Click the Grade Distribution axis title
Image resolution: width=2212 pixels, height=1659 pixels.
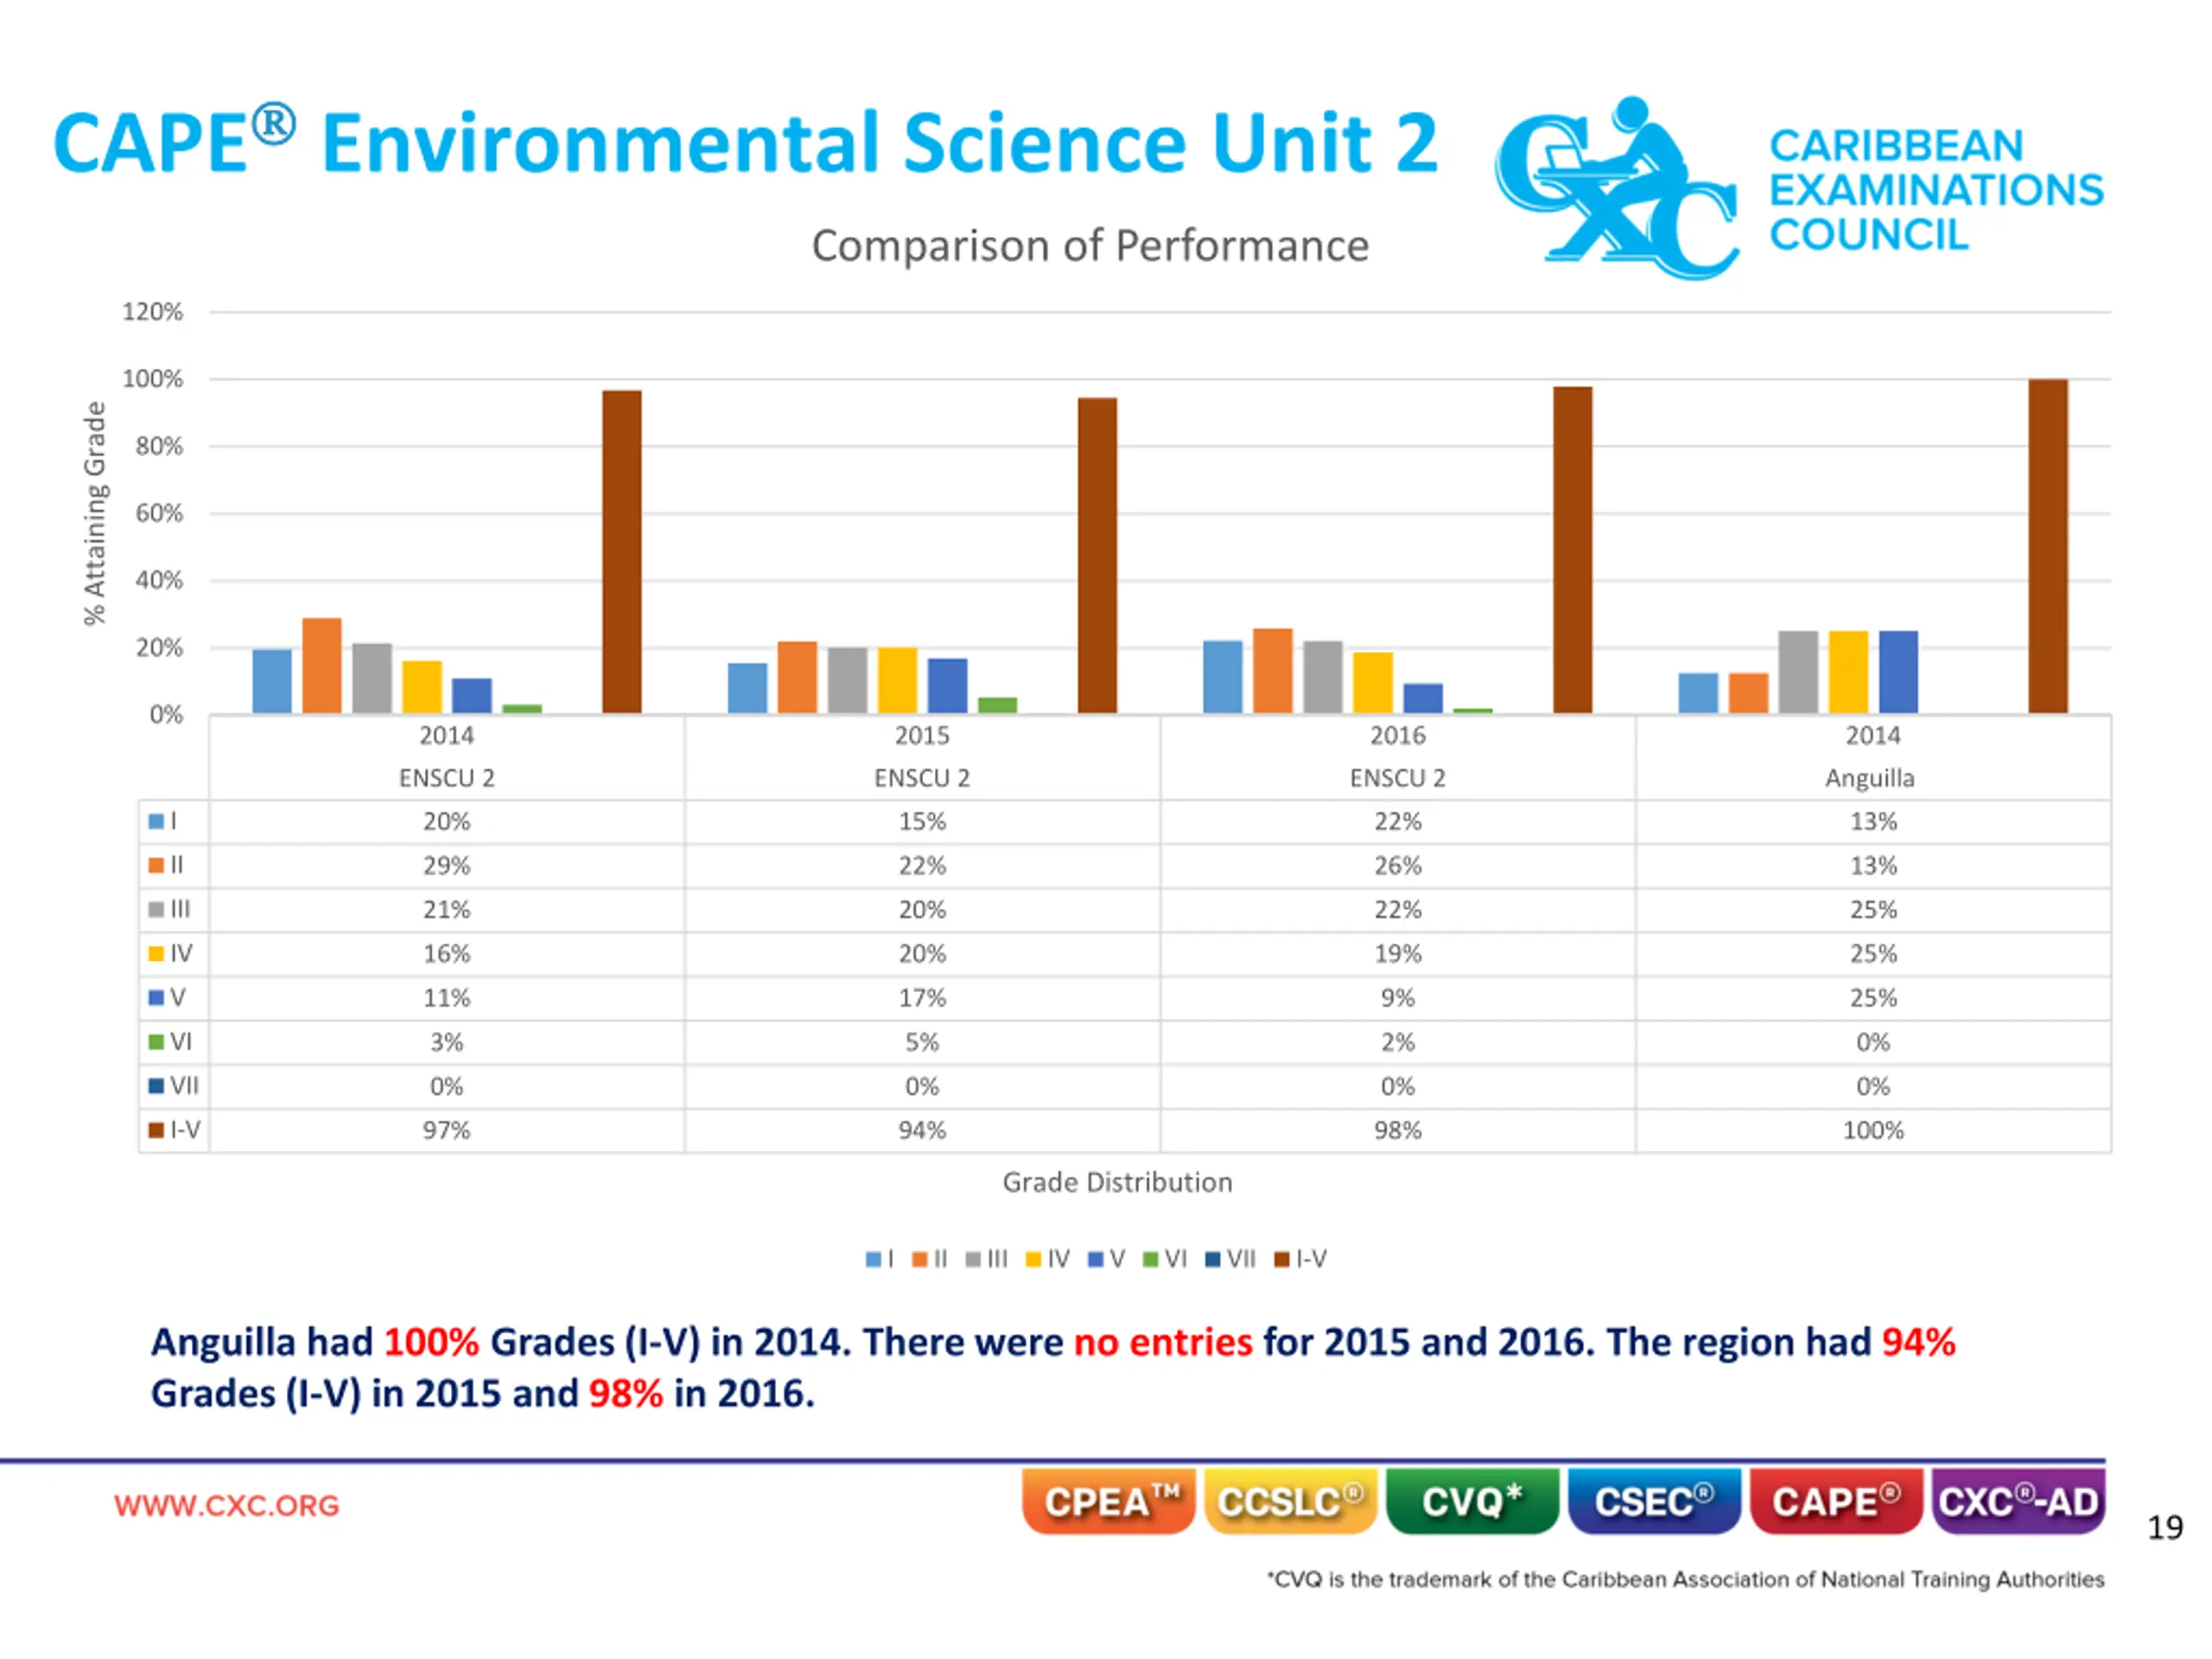pyautogui.click(x=1117, y=1182)
